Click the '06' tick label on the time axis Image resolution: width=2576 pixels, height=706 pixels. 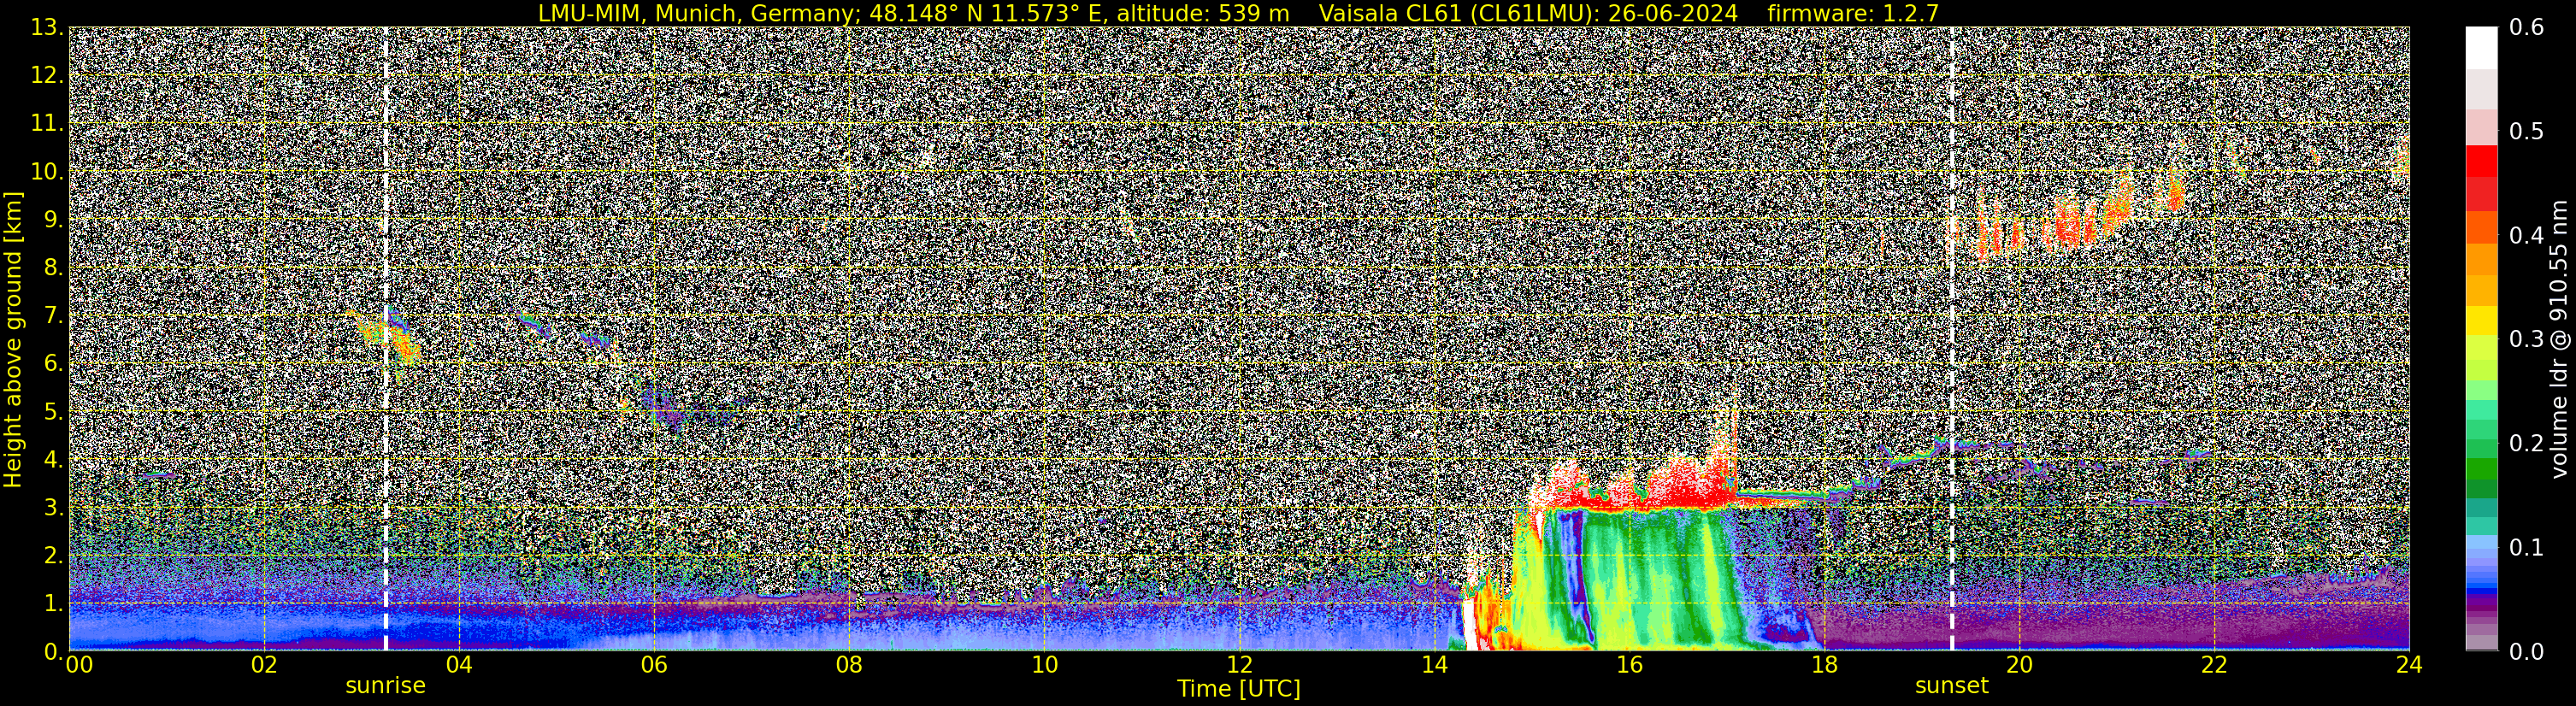pyautogui.click(x=653, y=665)
